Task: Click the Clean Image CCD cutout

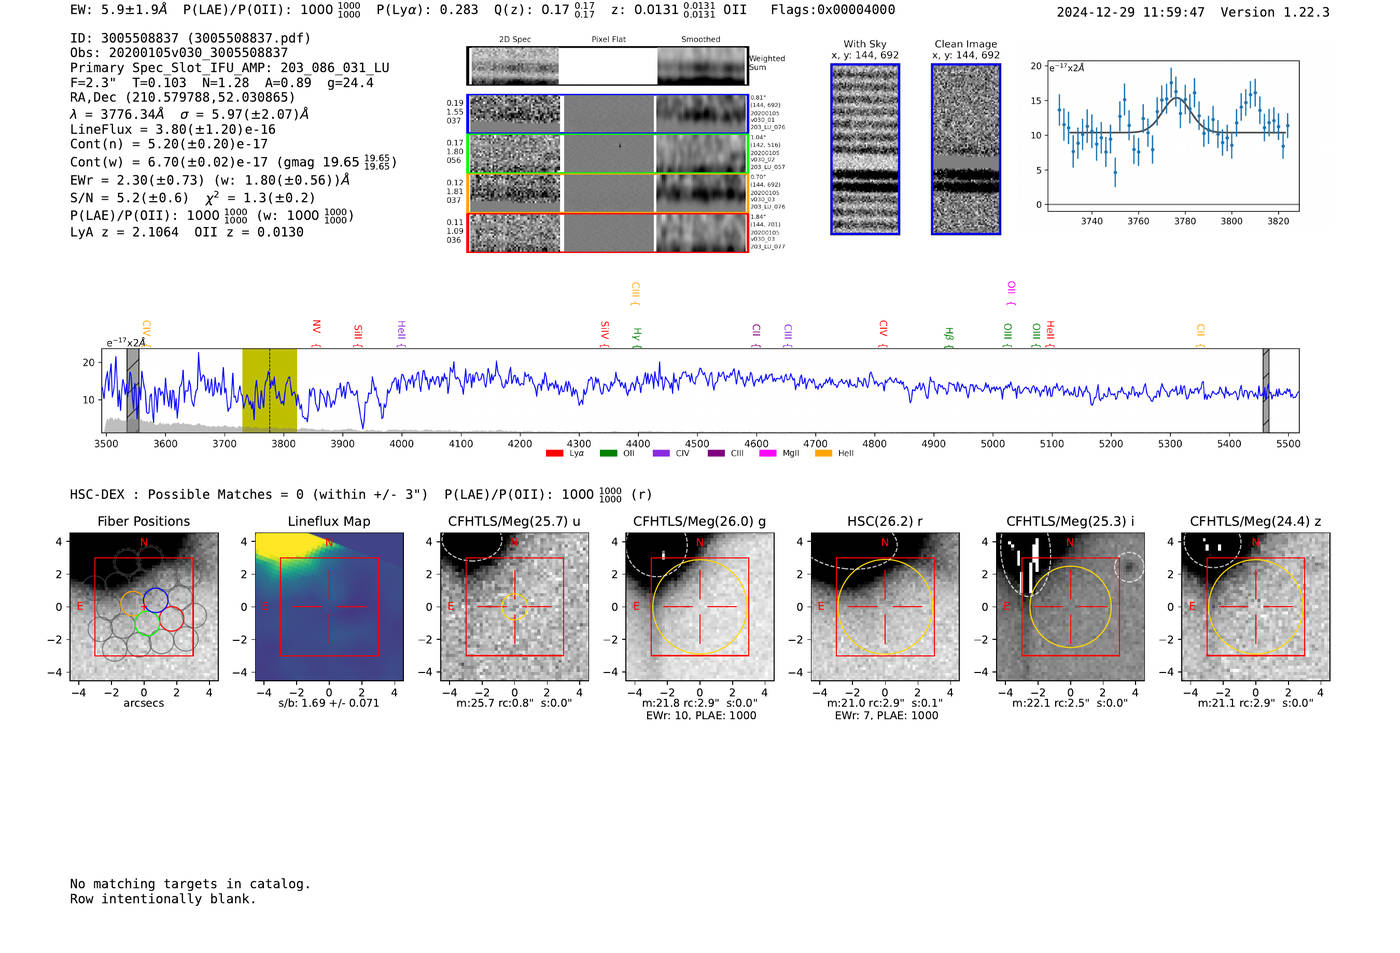Action: coord(966,149)
